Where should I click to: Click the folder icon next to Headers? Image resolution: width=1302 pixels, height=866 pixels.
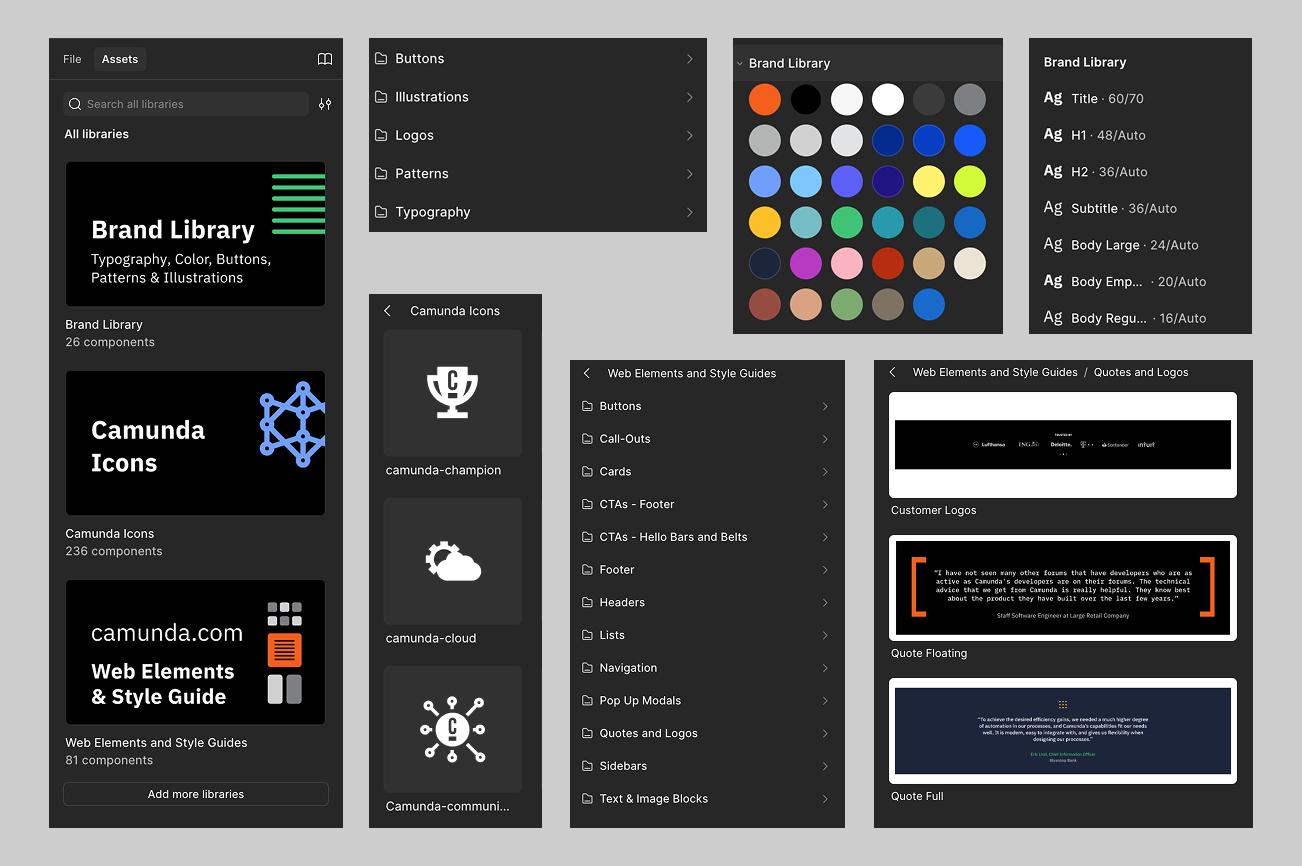click(x=588, y=602)
